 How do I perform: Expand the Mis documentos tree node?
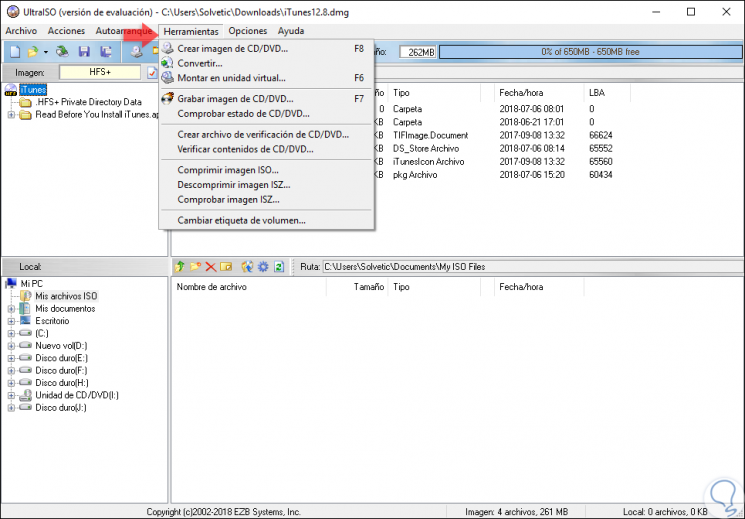[11, 309]
